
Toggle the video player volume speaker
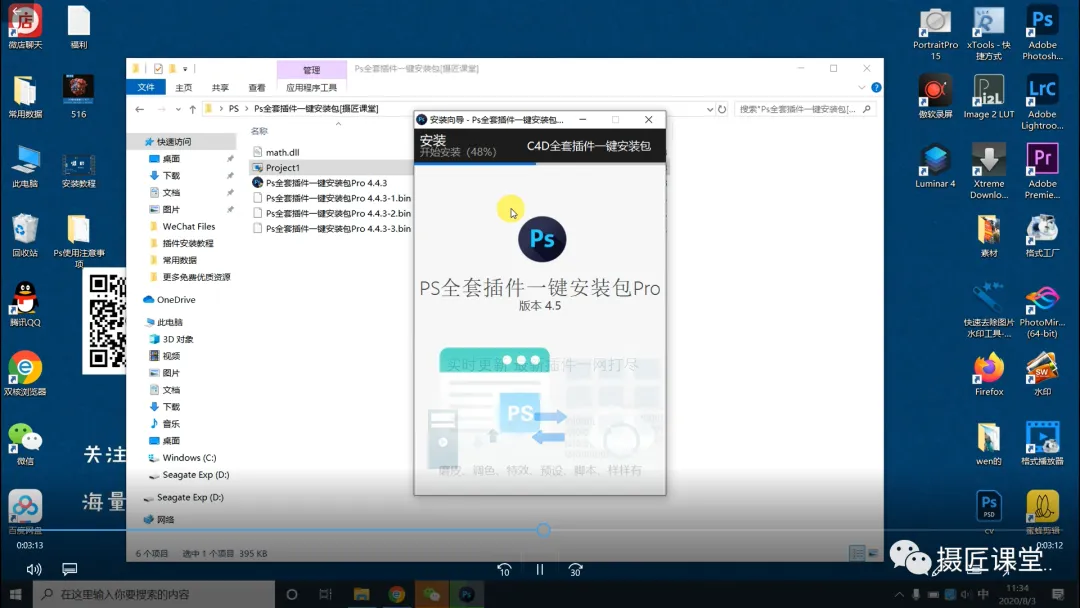coord(33,569)
